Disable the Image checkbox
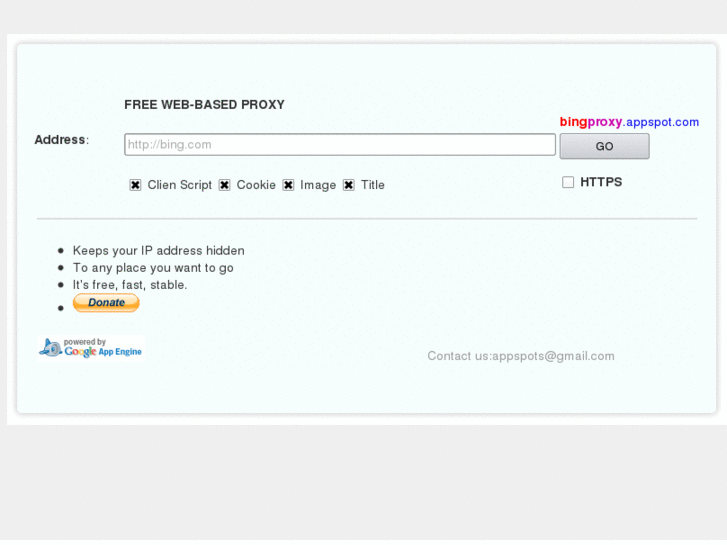This screenshot has height=545, width=727. 288,185
